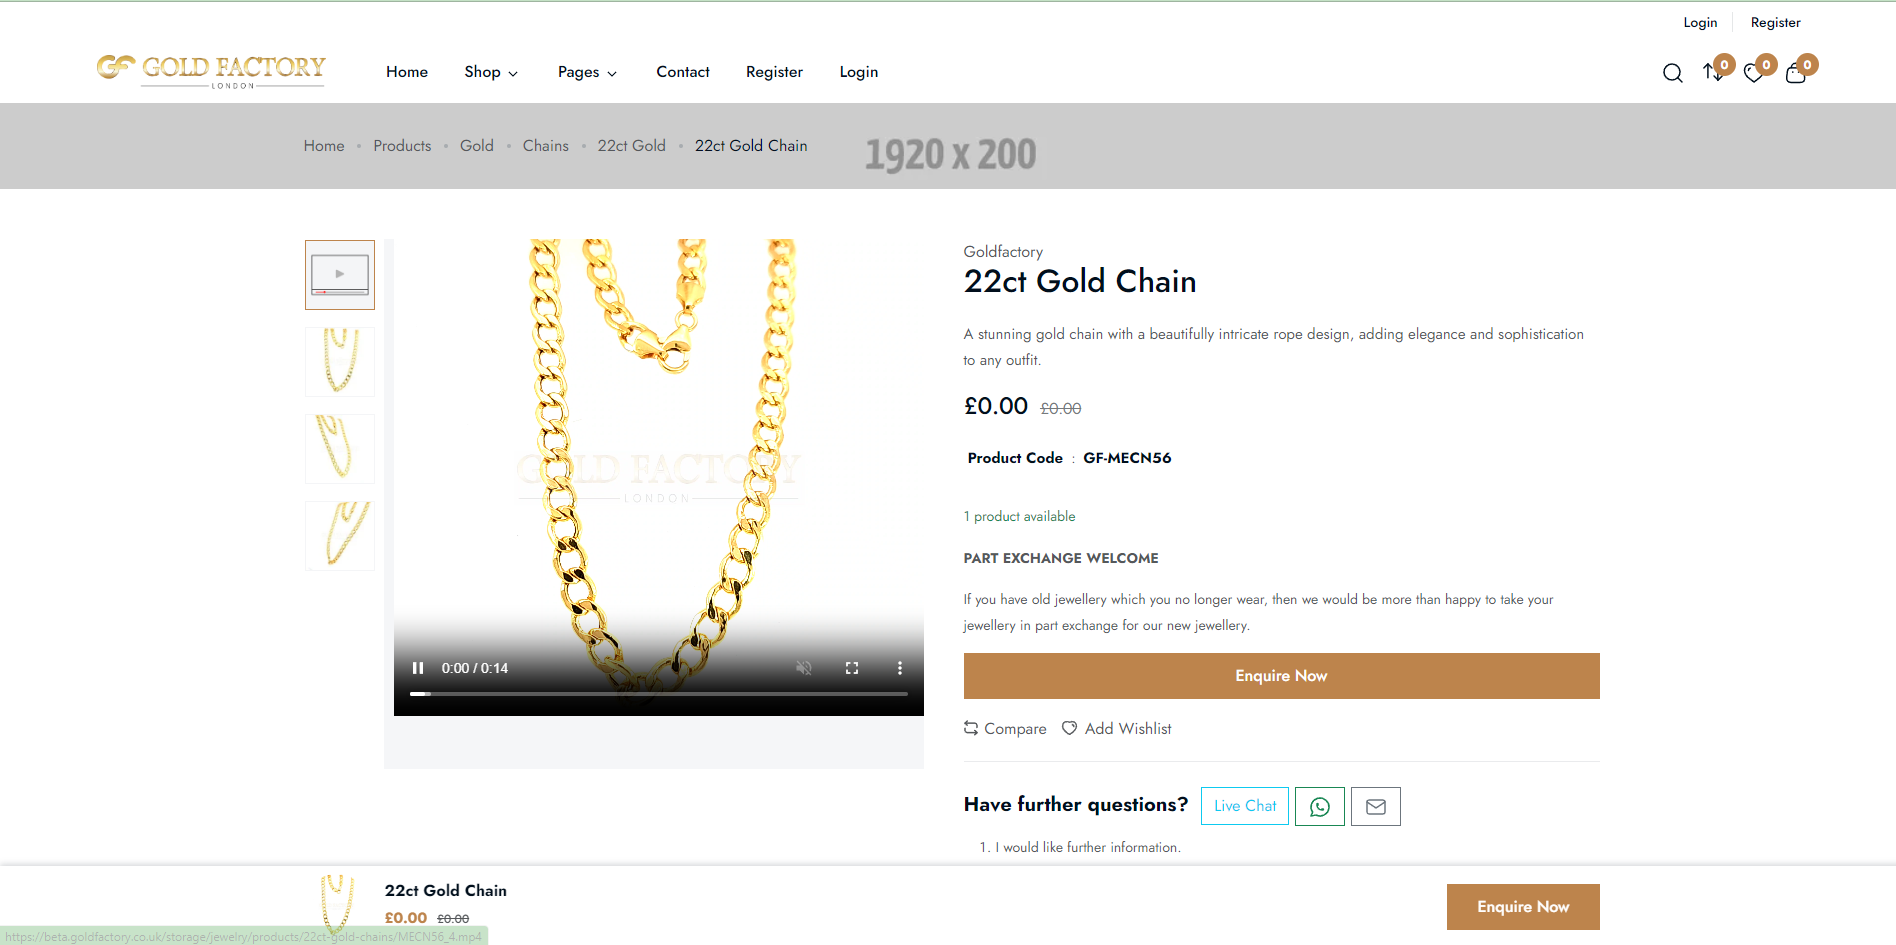1896x945 pixels.
Task: Open the Chains breadcrumb link
Action: pyautogui.click(x=546, y=146)
